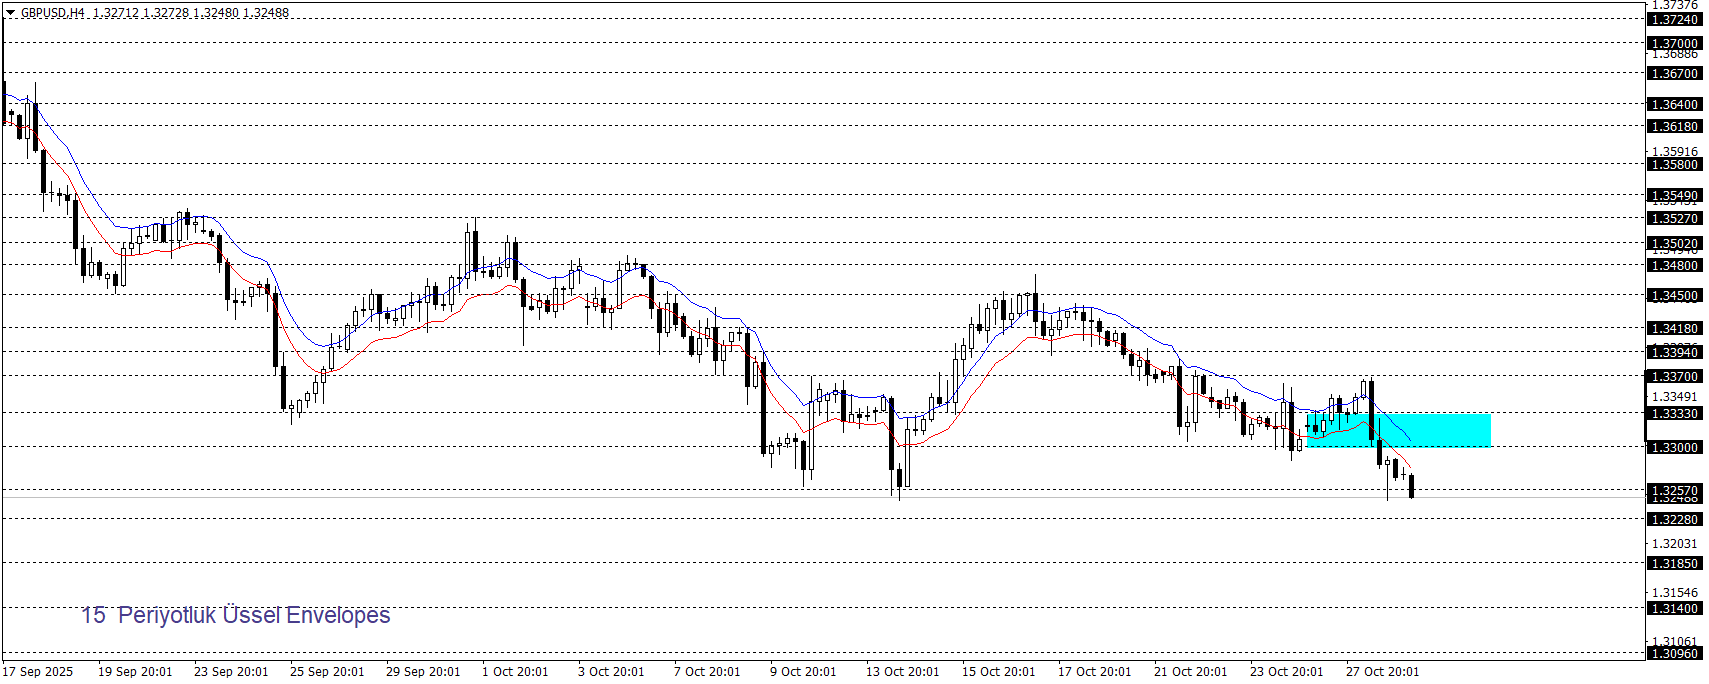
Task: Select the cyan highlighted rectangle on the chart
Action: click(1398, 430)
